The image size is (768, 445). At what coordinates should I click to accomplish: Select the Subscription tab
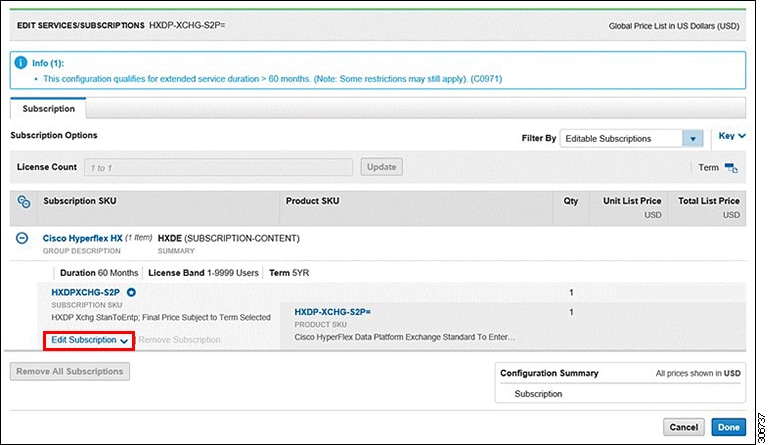48,109
